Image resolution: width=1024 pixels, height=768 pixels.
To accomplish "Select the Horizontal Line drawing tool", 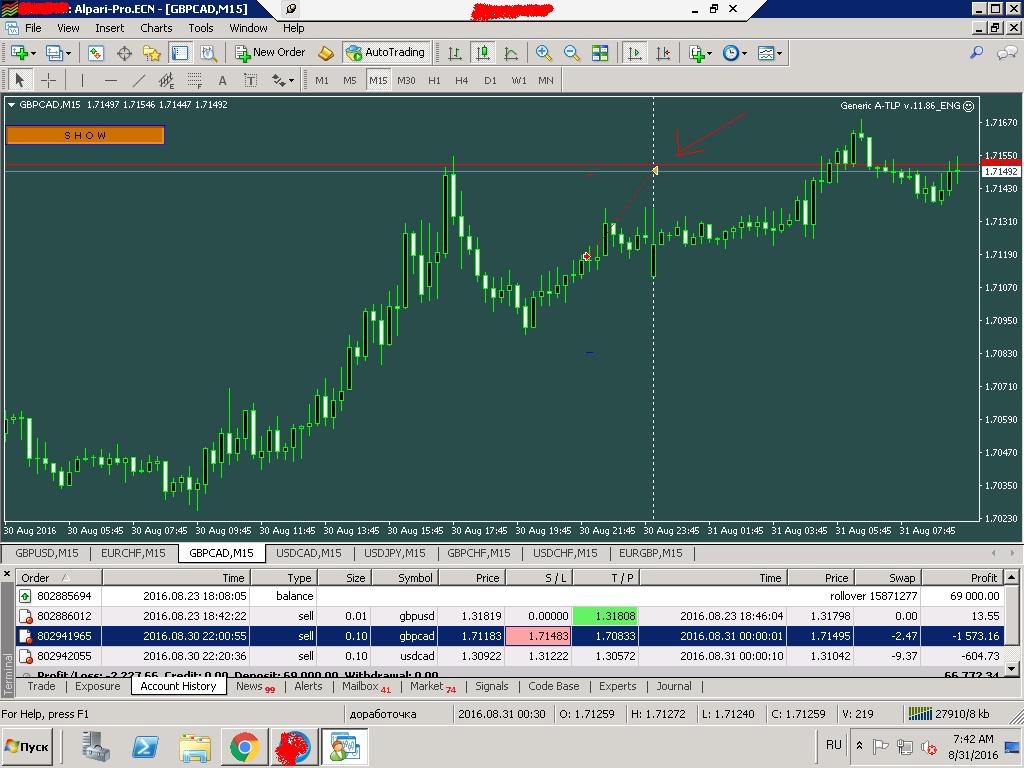I will tap(110, 80).
